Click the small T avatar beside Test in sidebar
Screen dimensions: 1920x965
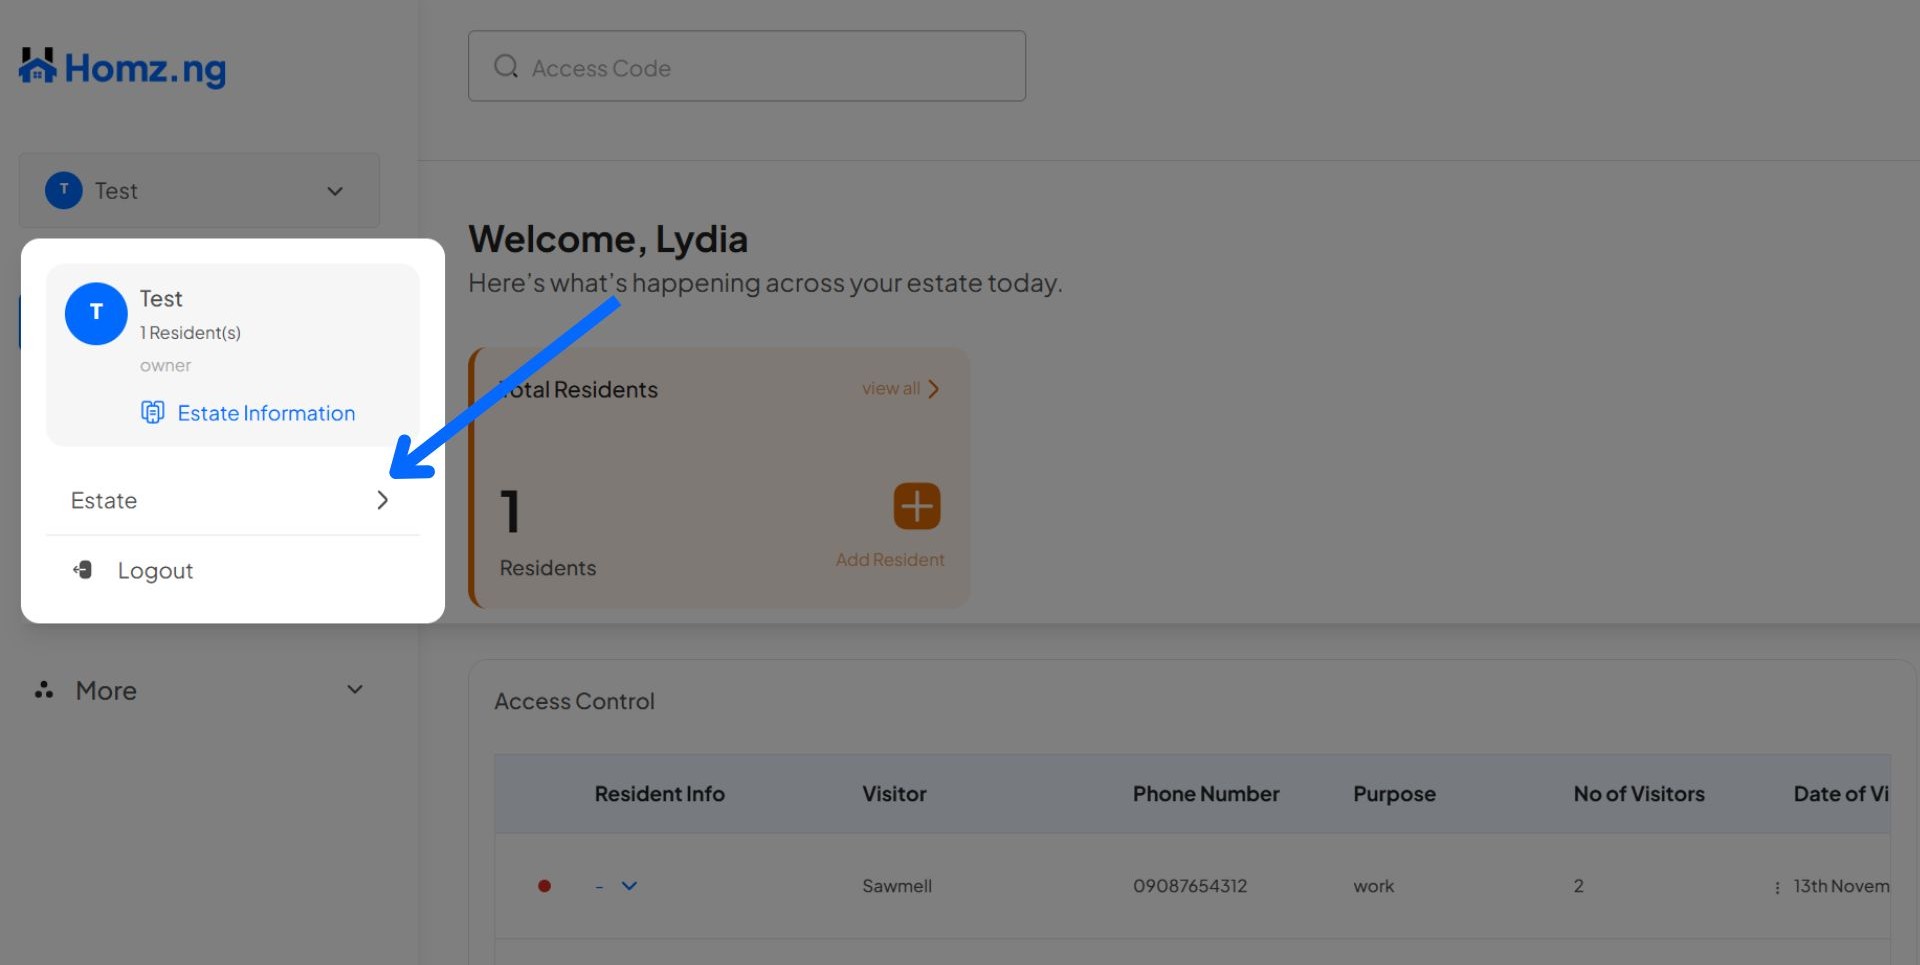click(x=62, y=190)
